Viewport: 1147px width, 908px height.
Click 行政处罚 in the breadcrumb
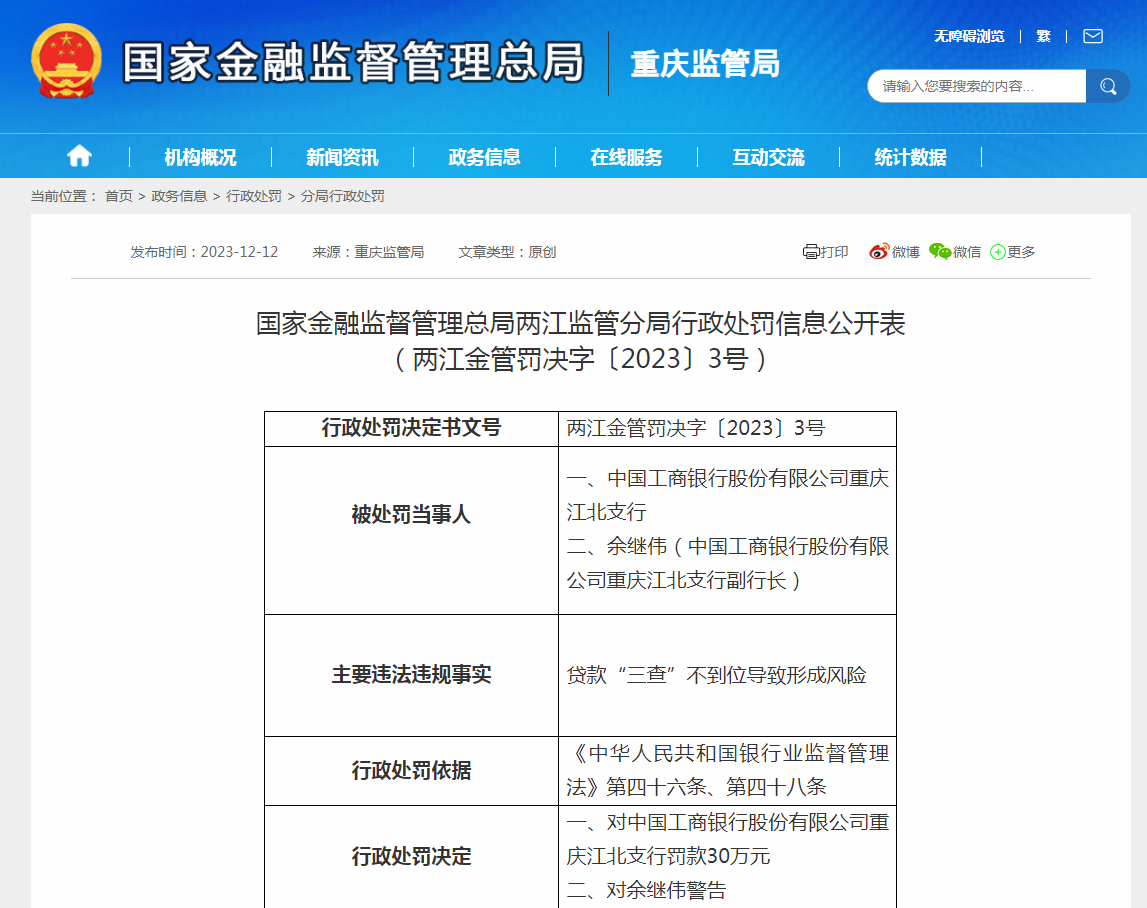coord(254,196)
